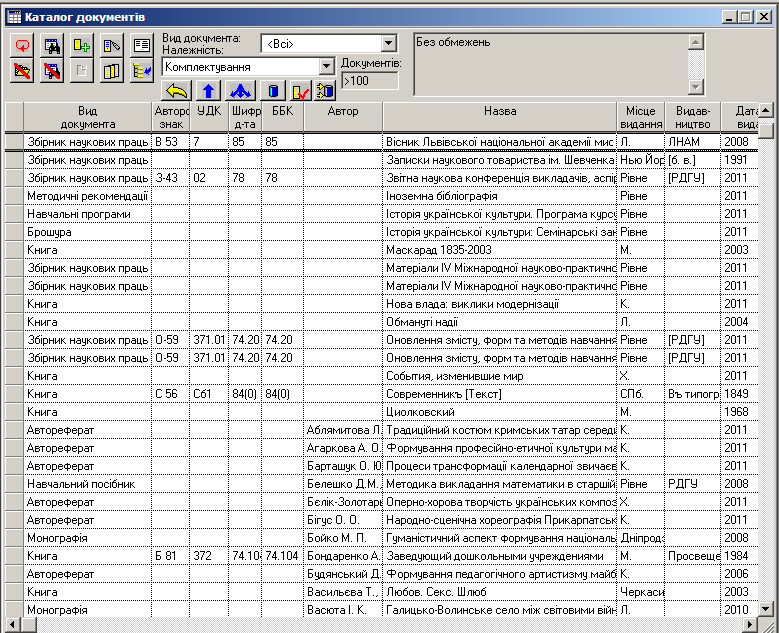Viewport: 779px width, 633px height.
Task: Click the Брошура document type cell
Action: (87, 232)
